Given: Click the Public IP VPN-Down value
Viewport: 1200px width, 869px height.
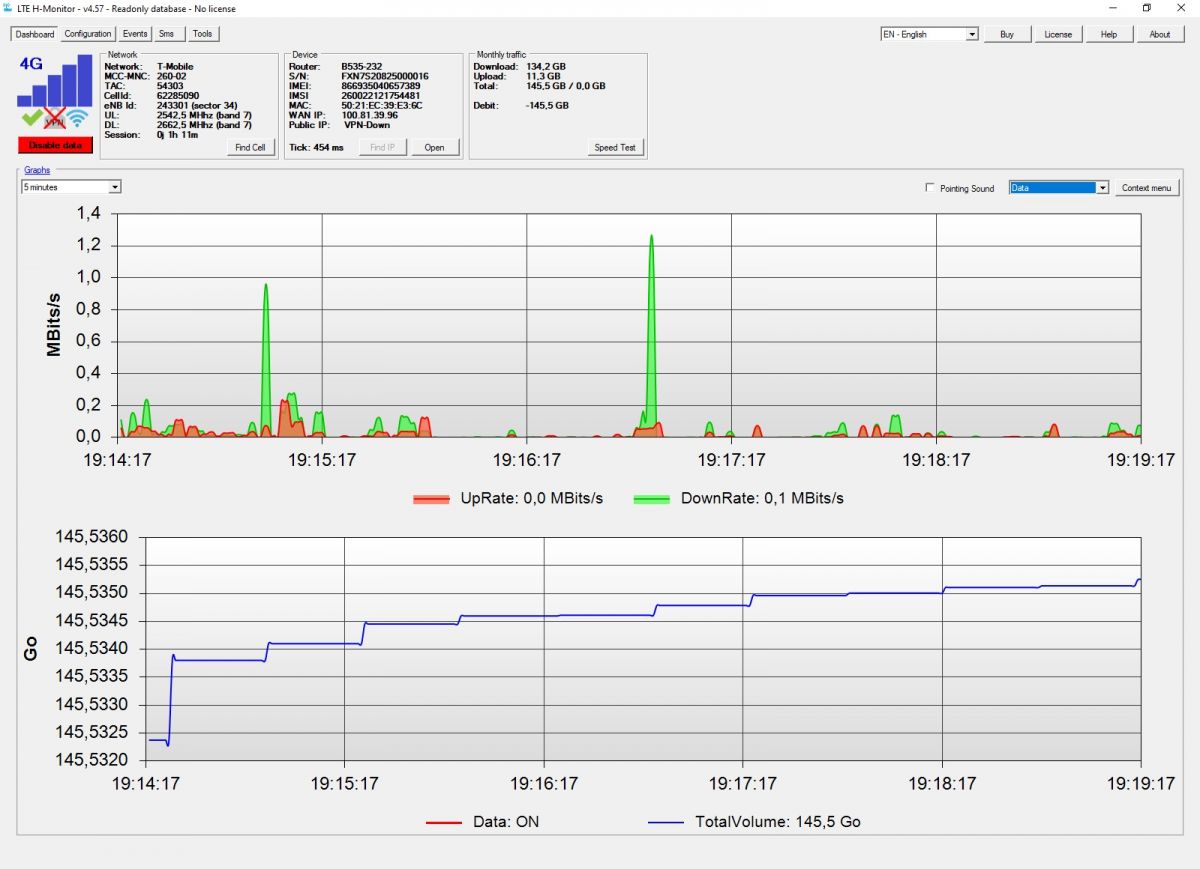Looking at the screenshot, I should pos(367,125).
